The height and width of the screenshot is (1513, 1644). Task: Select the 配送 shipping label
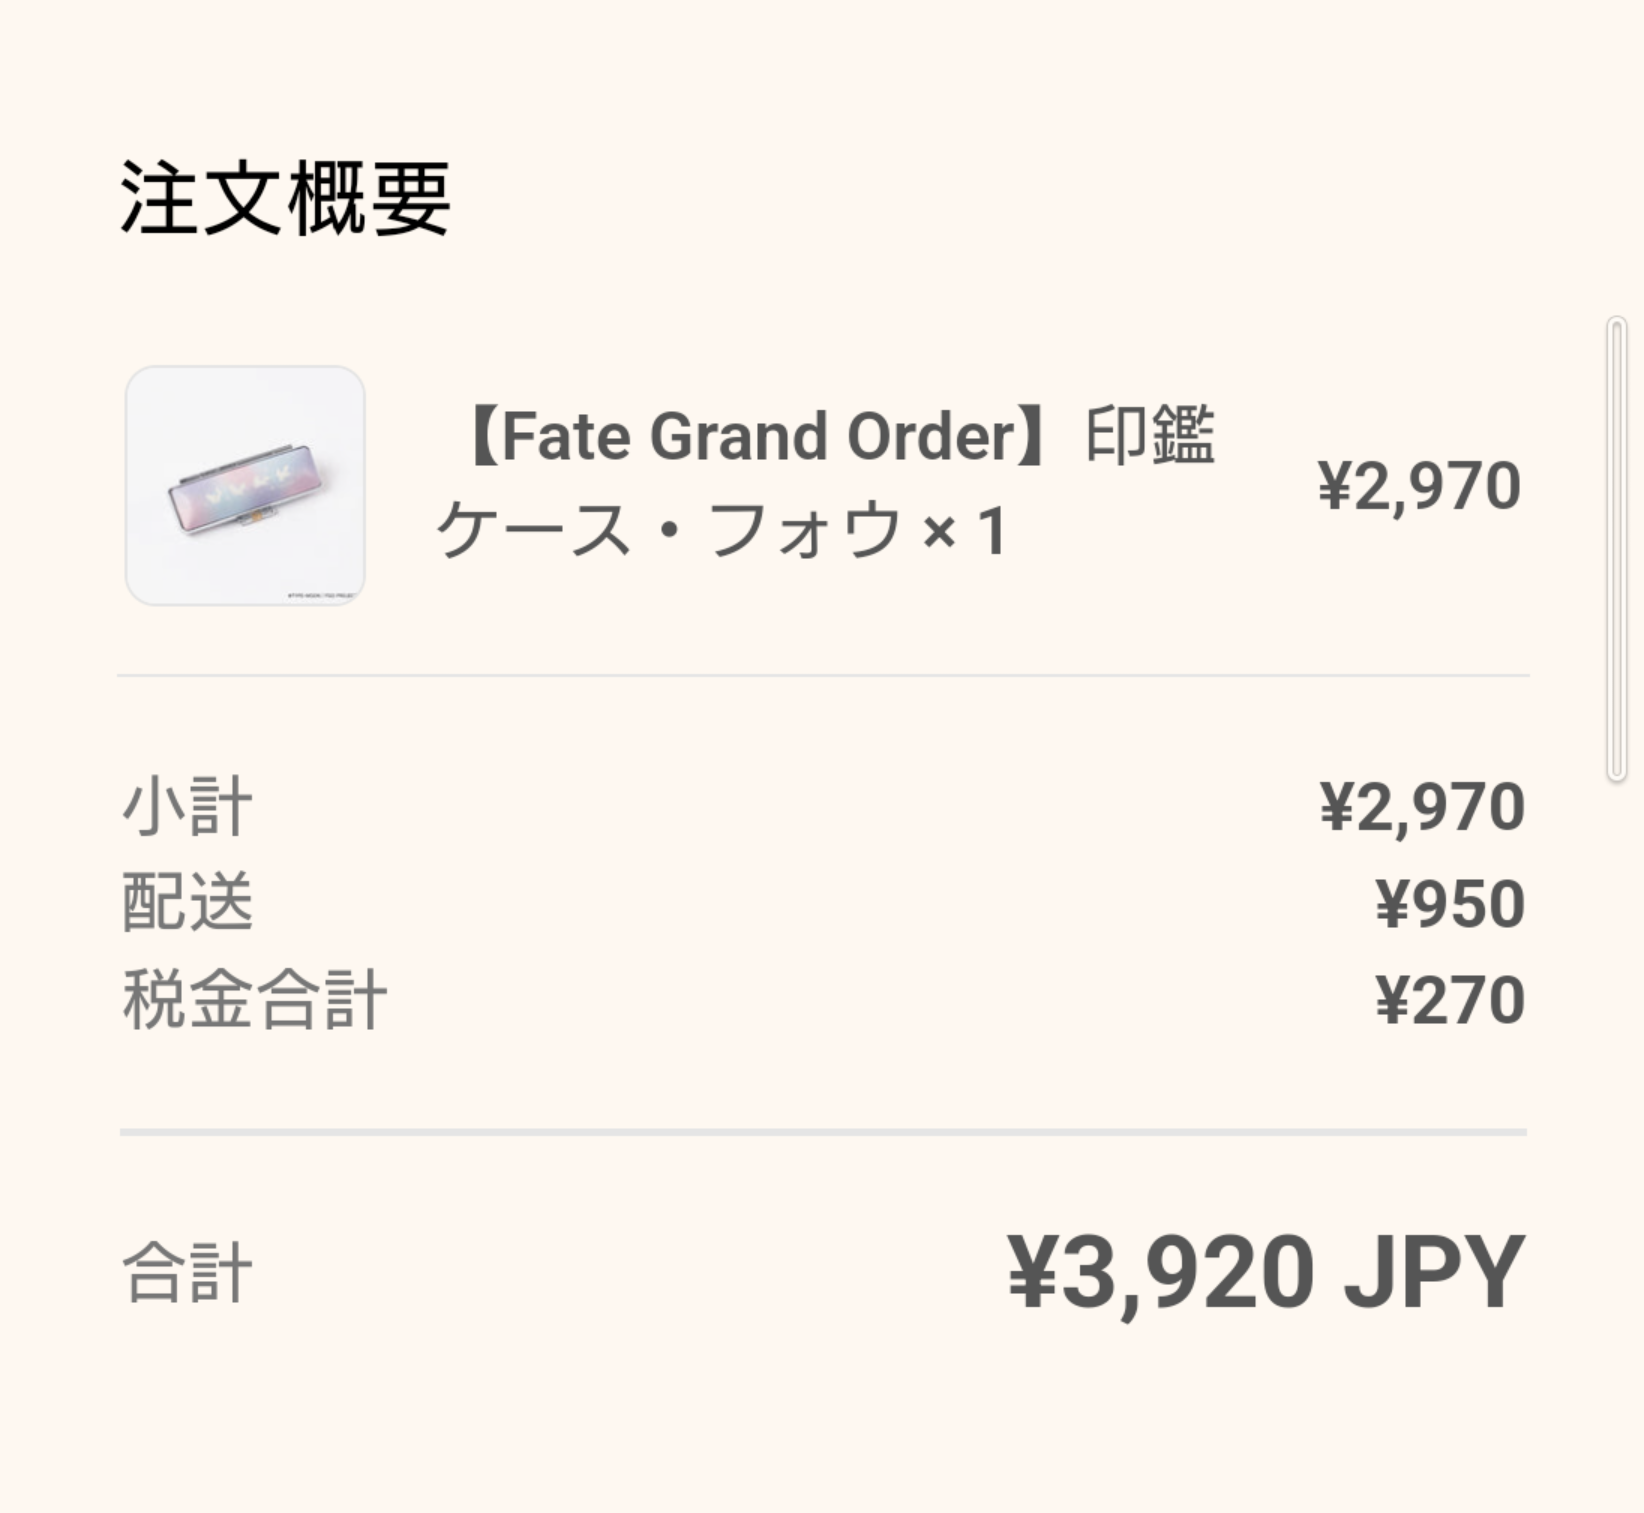click(187, 903)
